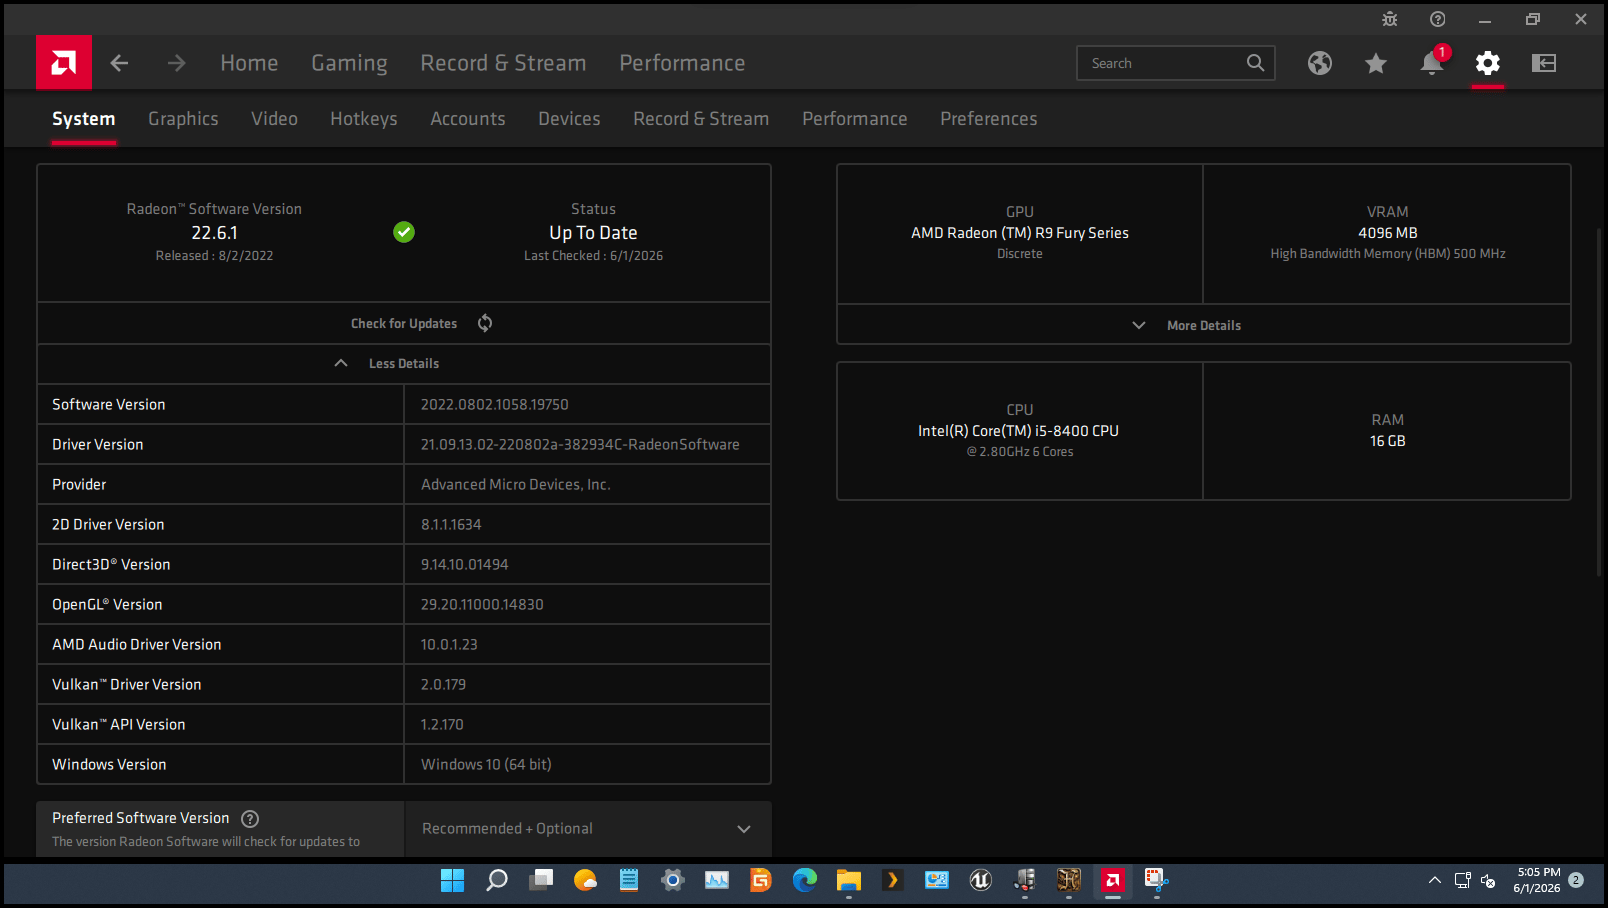Click the Vulkan Driver Version value 2.0.179
The height and width of the screenshot is (908, 1608).
[x=443, y=685]
